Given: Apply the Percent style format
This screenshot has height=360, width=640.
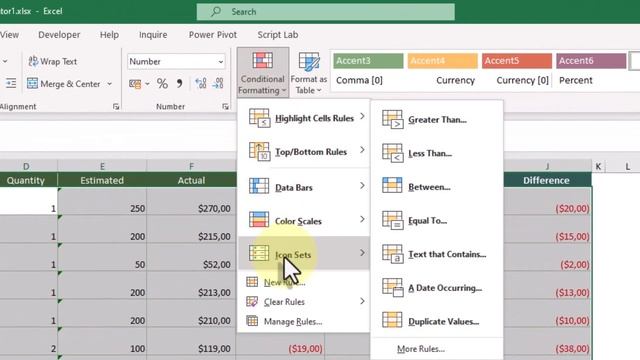Looking at the screenshot, I should pyautogui.click(x=162, y=84).
